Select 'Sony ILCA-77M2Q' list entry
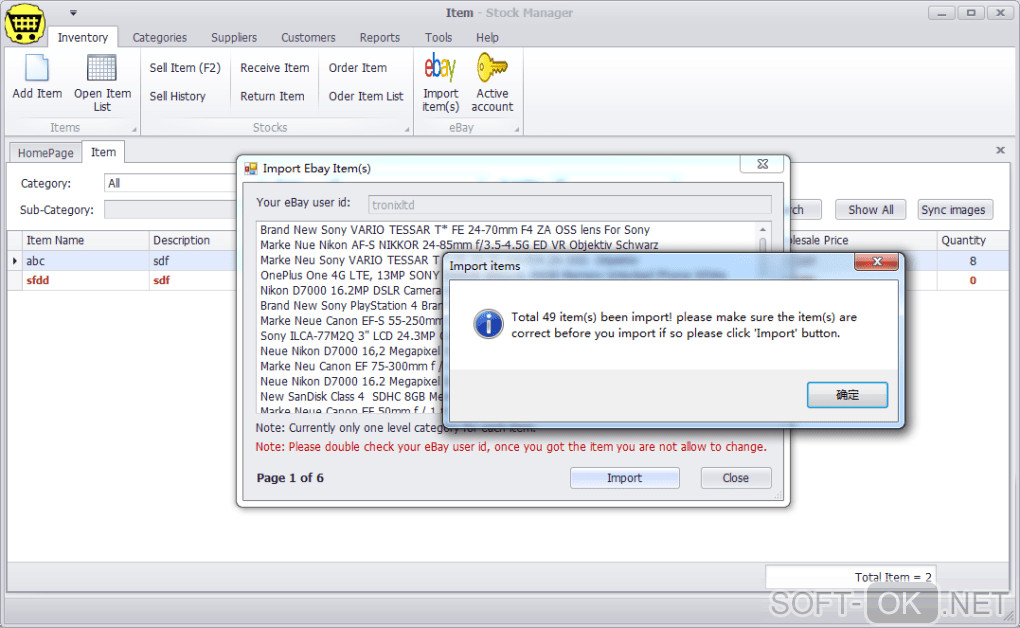1020x628 pixels. (350, 336)
